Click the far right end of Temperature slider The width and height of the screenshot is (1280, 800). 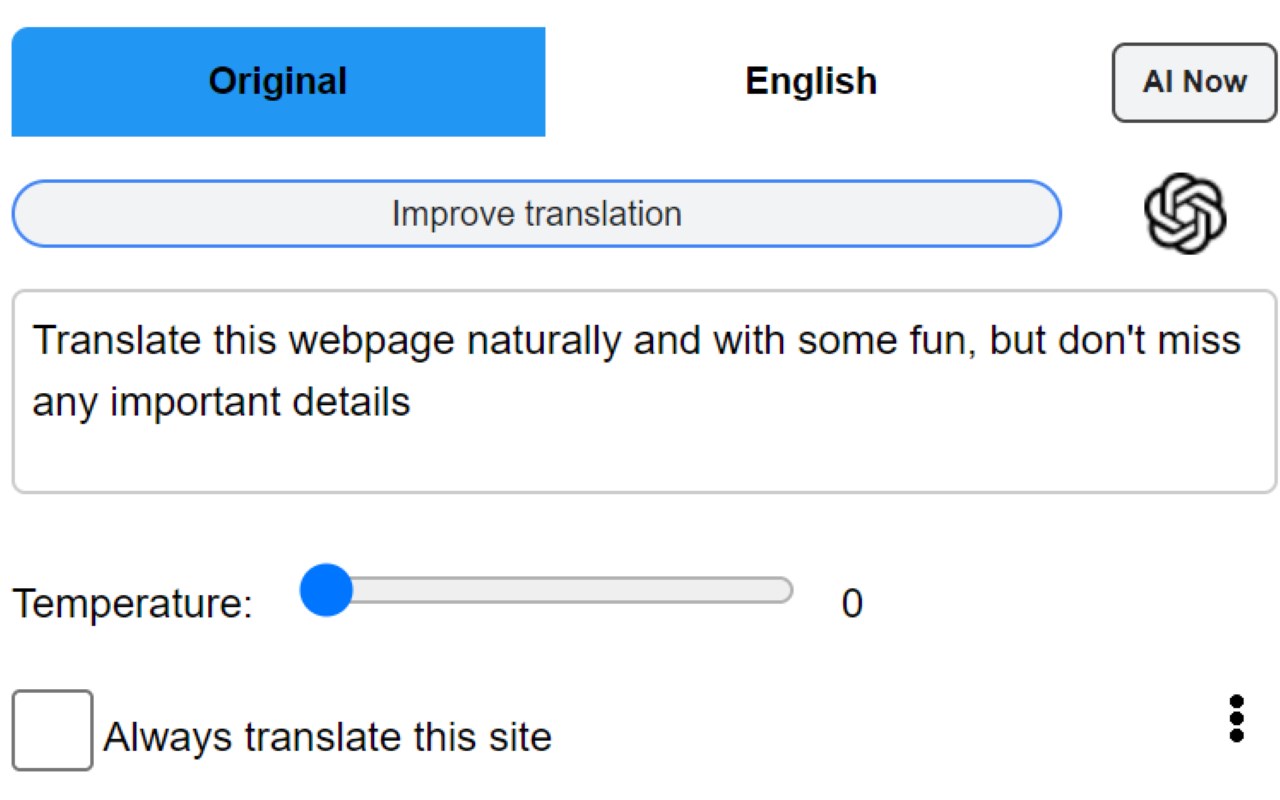pyautogui.click(x=786, y=591)
